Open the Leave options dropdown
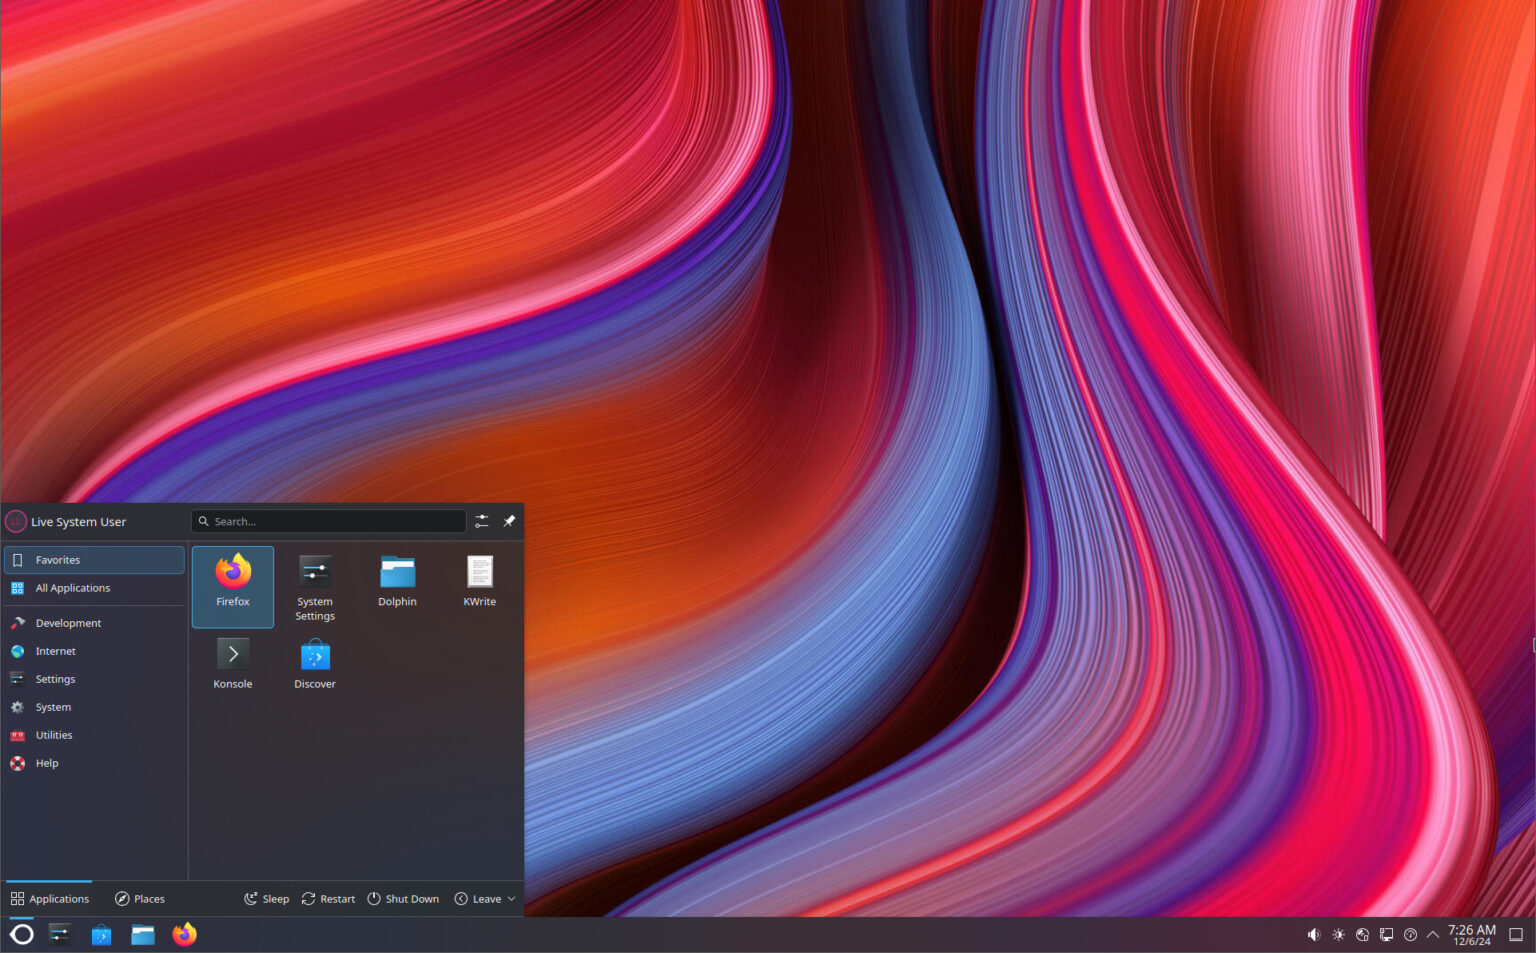1536x953 pixels. pyautogui.click(x=484, y=898)
